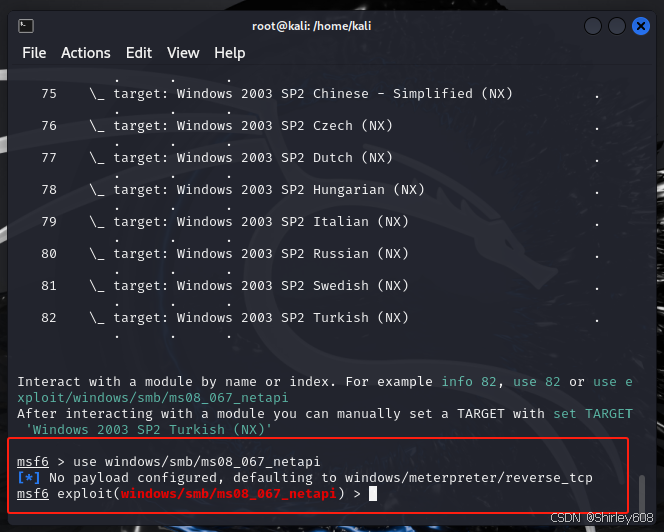Click the 'use windows/smb/ms08_067_netapi' command line

coord(196,461)
